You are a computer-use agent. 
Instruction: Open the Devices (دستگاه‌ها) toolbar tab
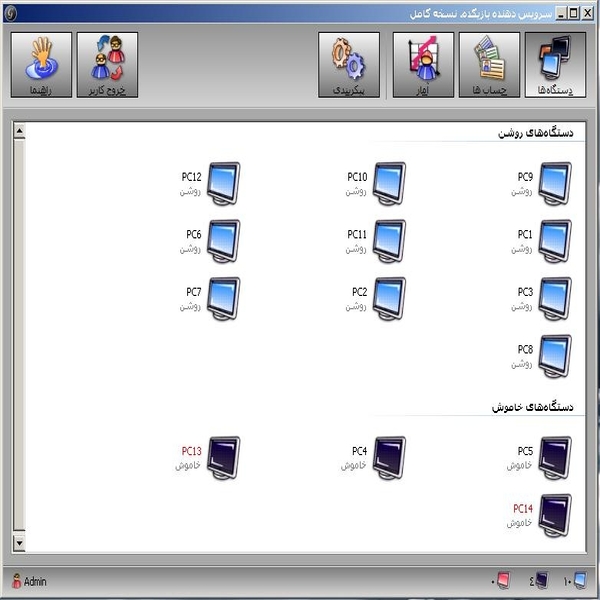click(555, 65)
